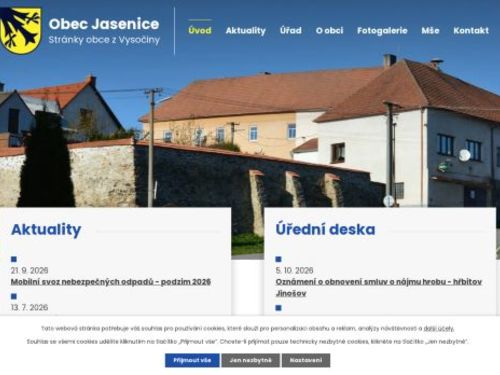Open the Úřad menu item

(291, 30)
